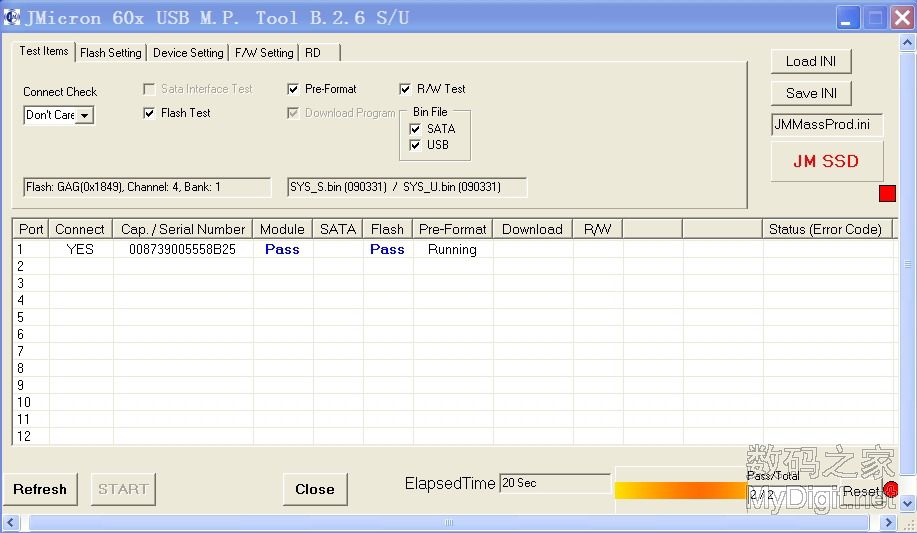Image resolution: width=917 pixels, height=533 pixels.
Task: Switch to the Flash Setting tab
Action: coord(111,53)
